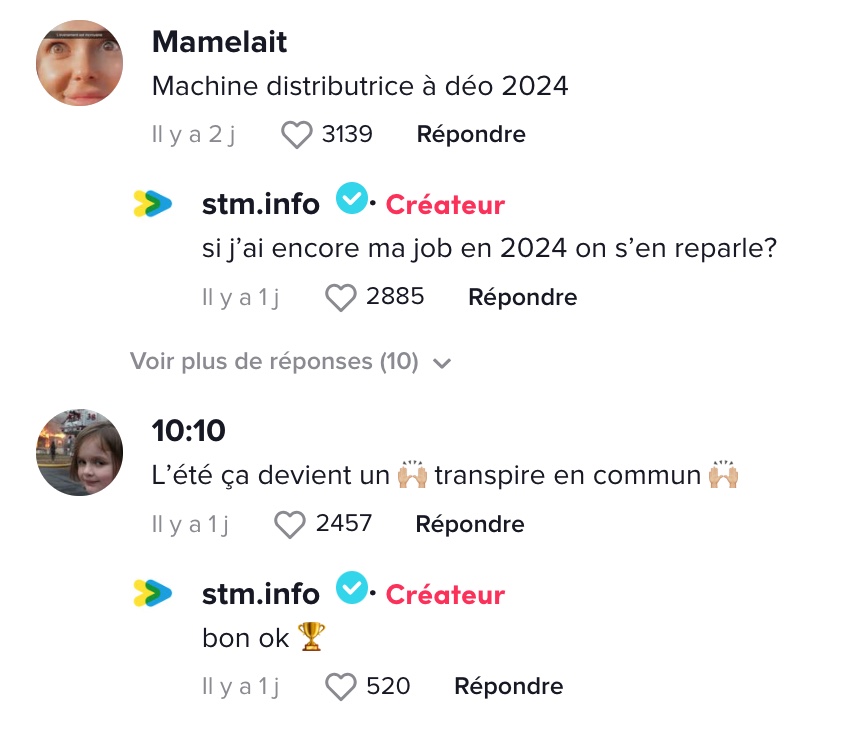Open second stm.info username link
This screenshot has width=866, height=732.
(x=261, y=594)
